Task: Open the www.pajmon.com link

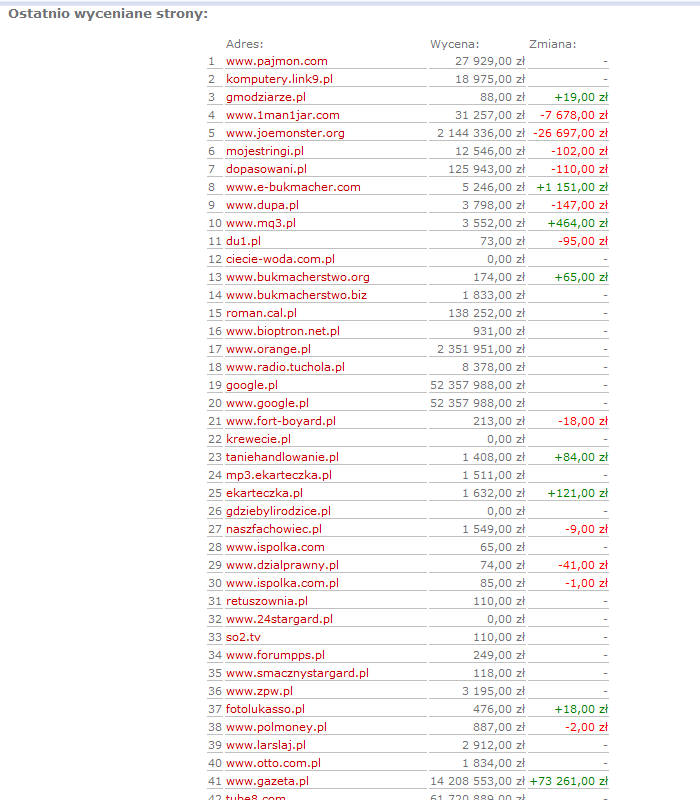Action: [276, 61]
